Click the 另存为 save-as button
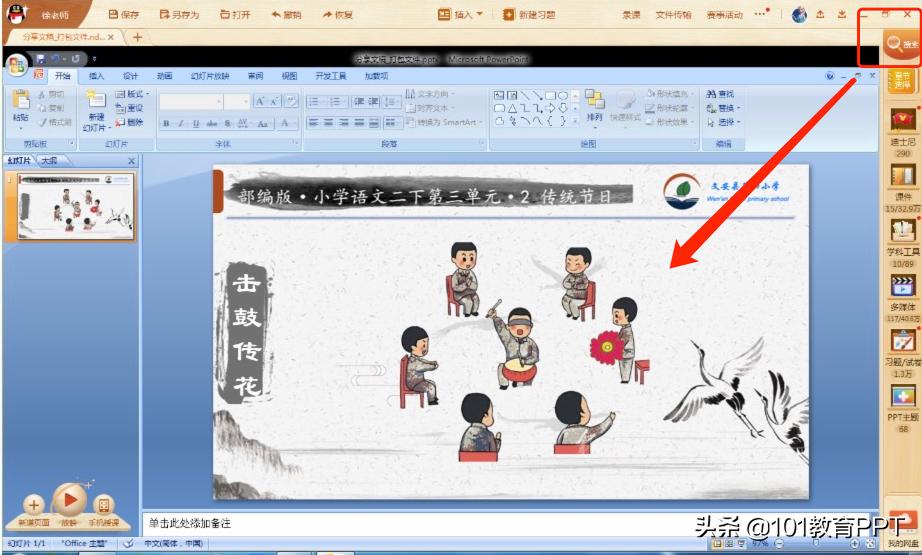Image resolution: width=922 pixels, height=555 pixels. click(x=179, y=14)
